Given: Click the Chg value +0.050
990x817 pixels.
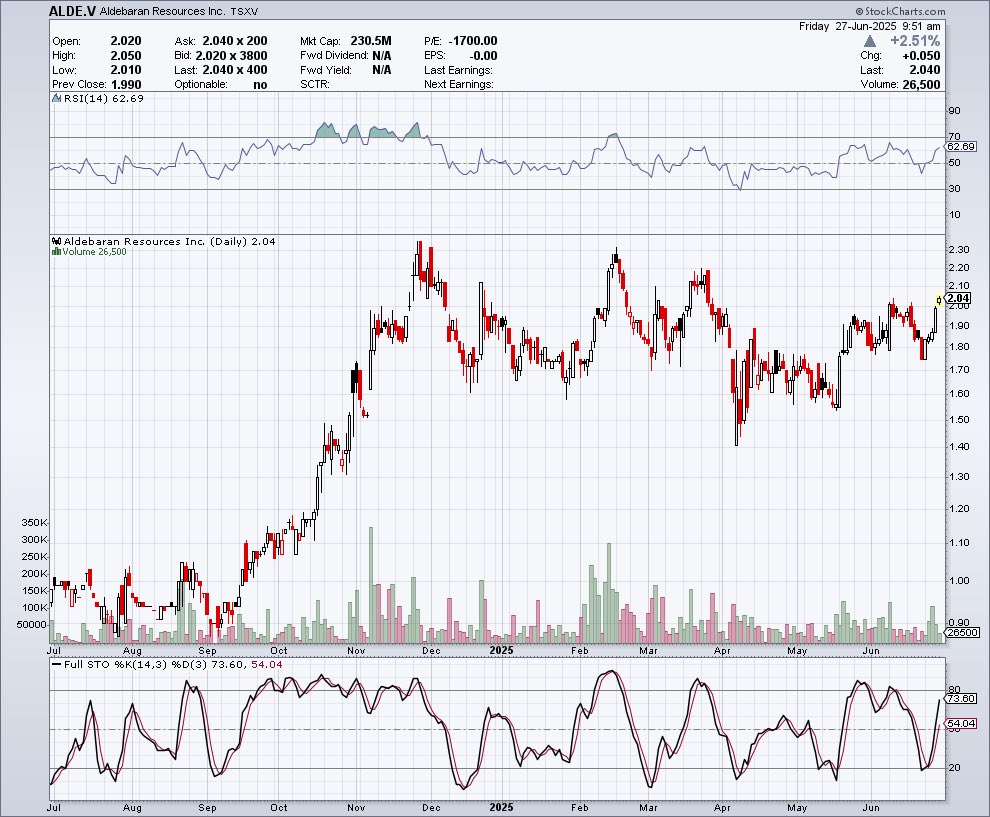Looking at the screenshot, I should (921, 56).
